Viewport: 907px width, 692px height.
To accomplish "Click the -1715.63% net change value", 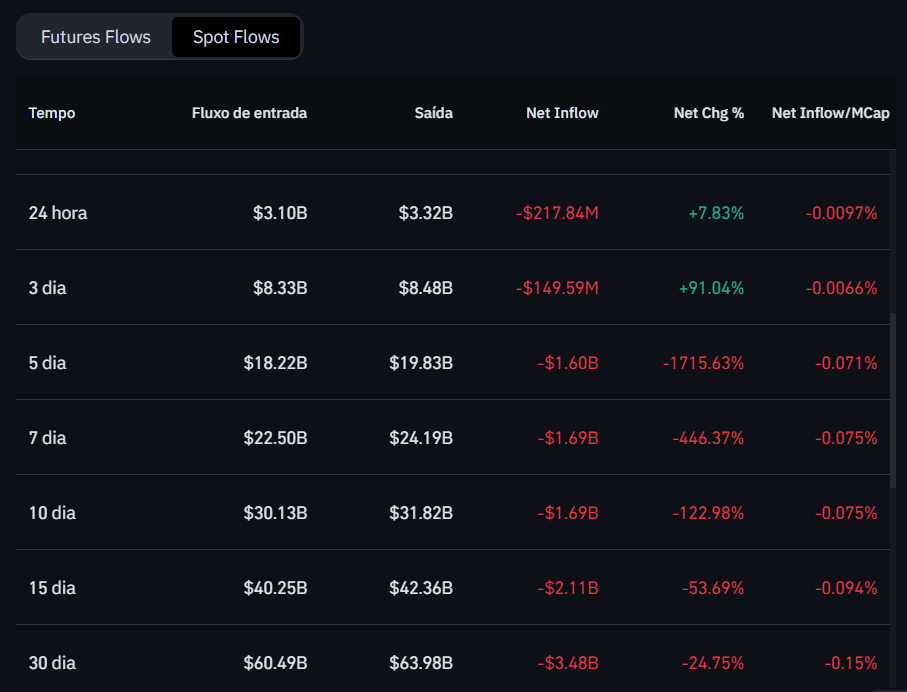I will [703, 363].
